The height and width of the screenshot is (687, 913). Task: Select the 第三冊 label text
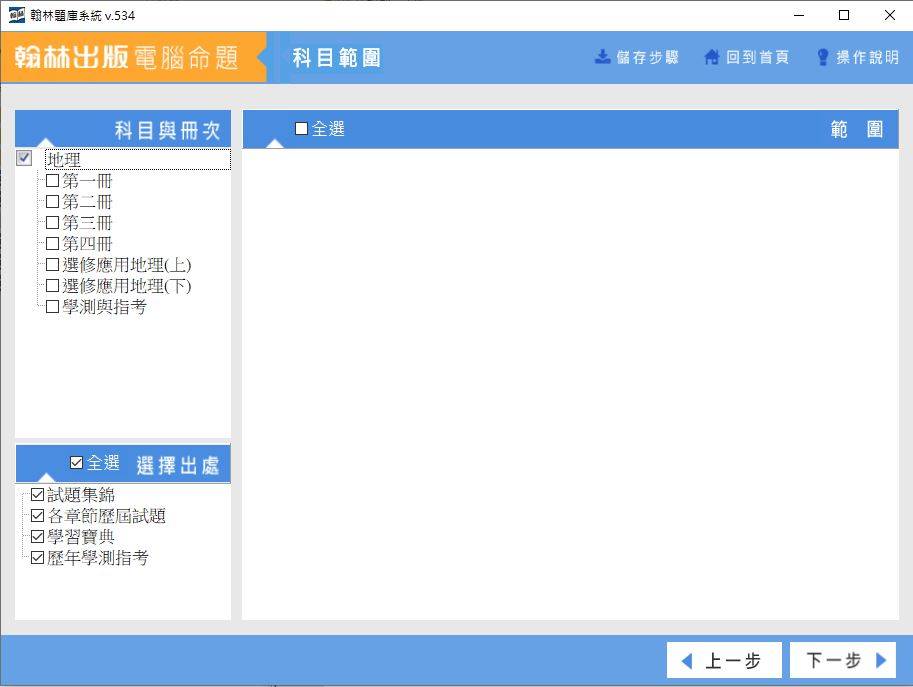(87, 223)
